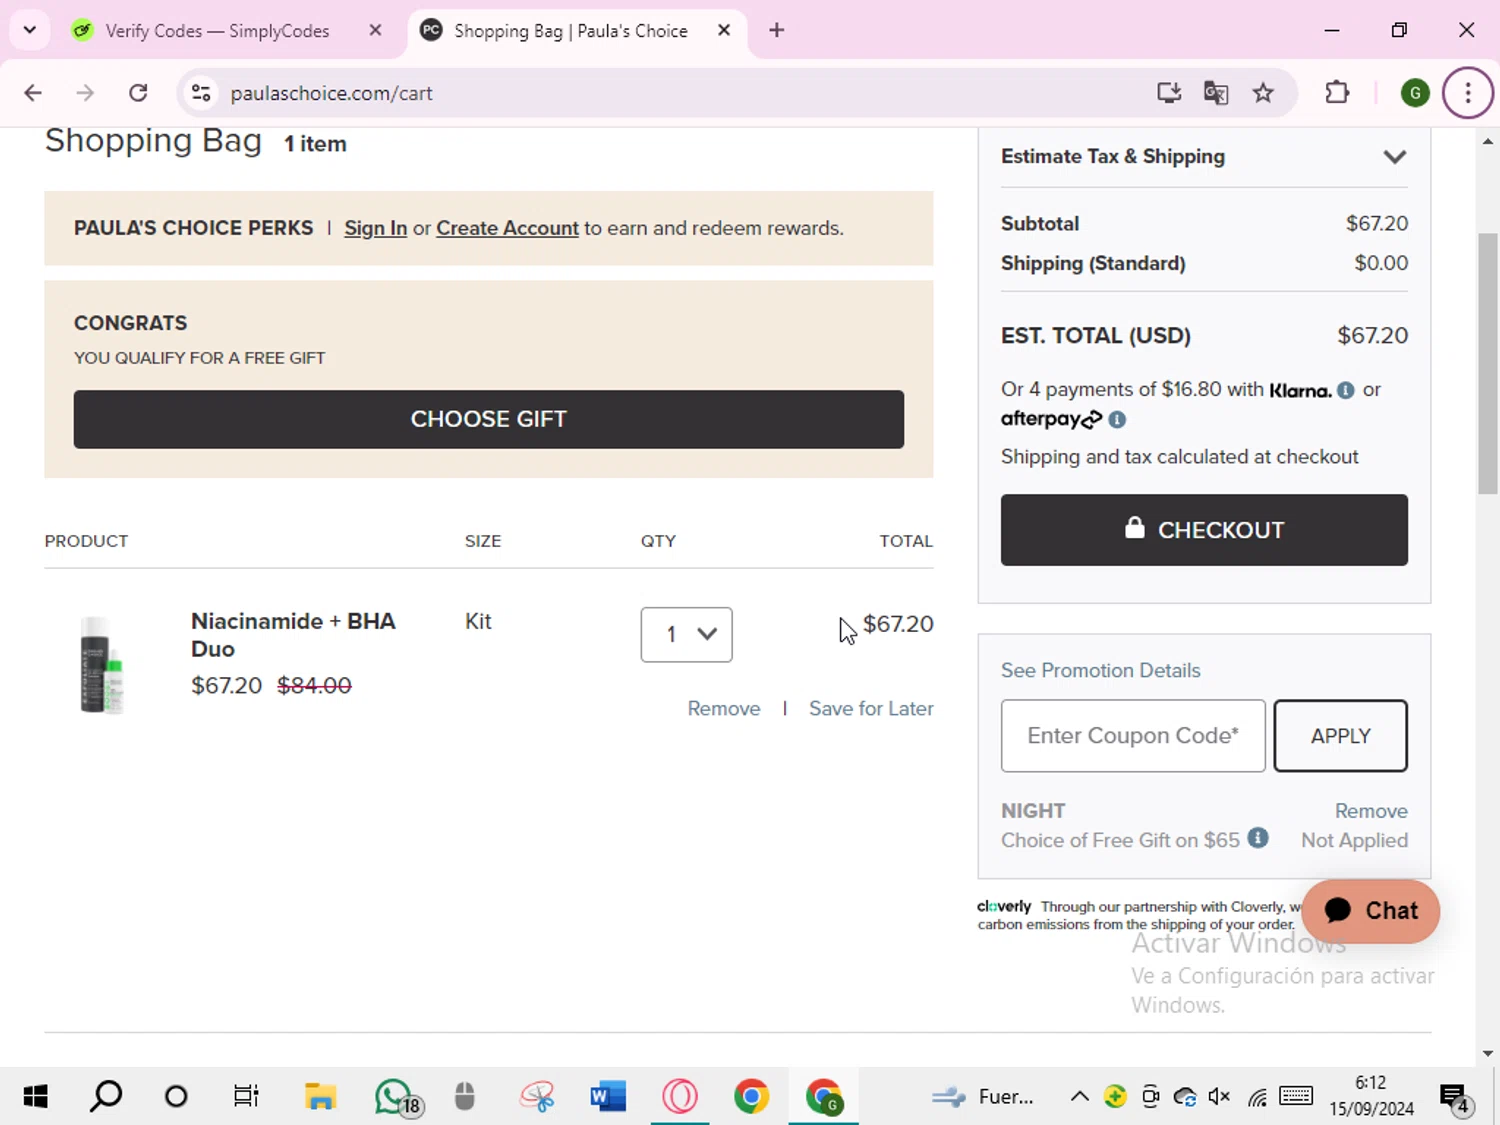The width and height of the screenshot is (1500, 1125).
Task: Expand Estimate Tax & Shipping section
Action: [1204, 157]
